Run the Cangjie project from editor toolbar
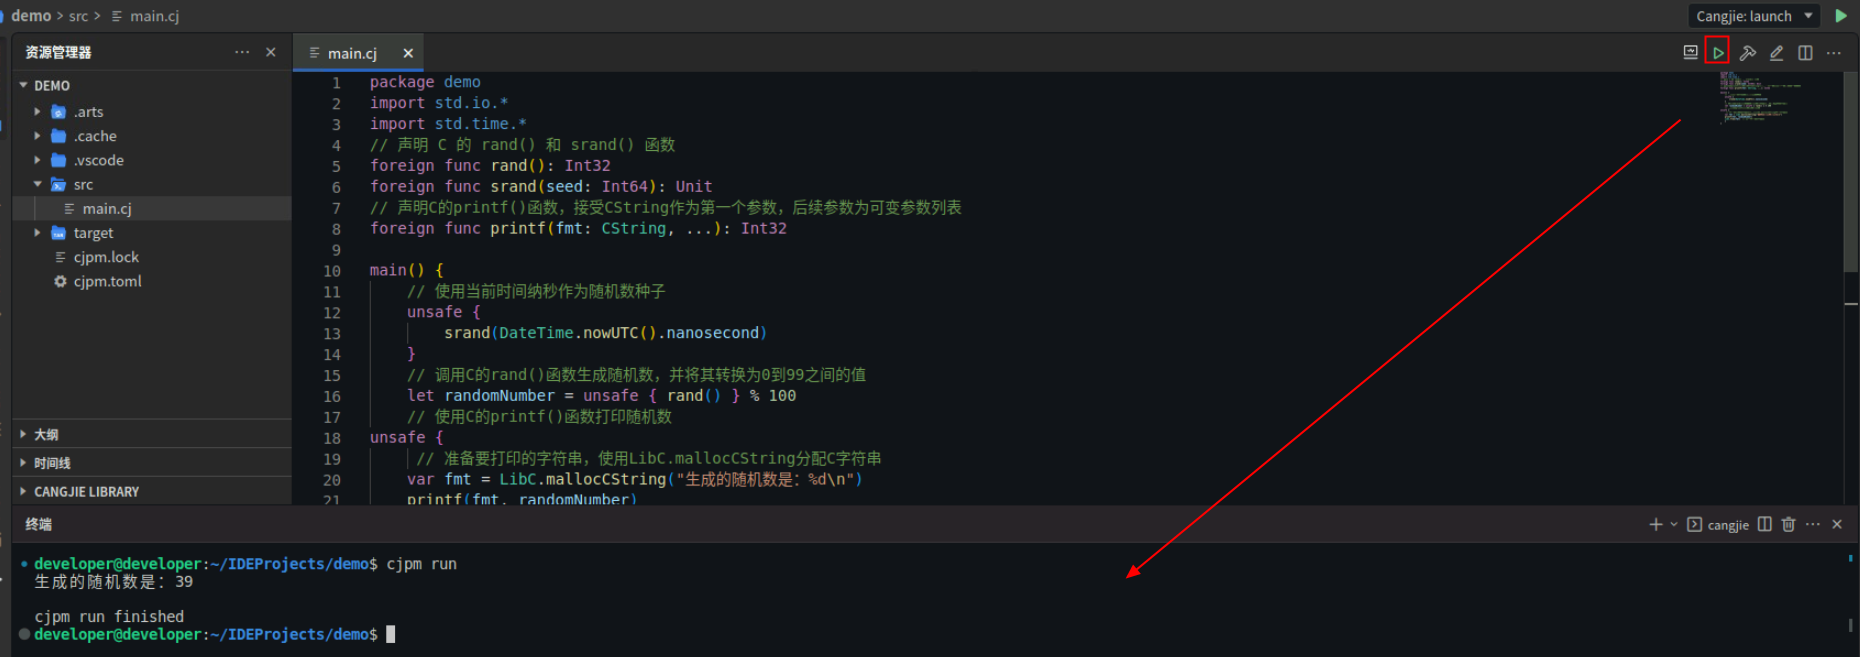The height and width of the screenshot is (657, 1860). [x=1717, y=52]
